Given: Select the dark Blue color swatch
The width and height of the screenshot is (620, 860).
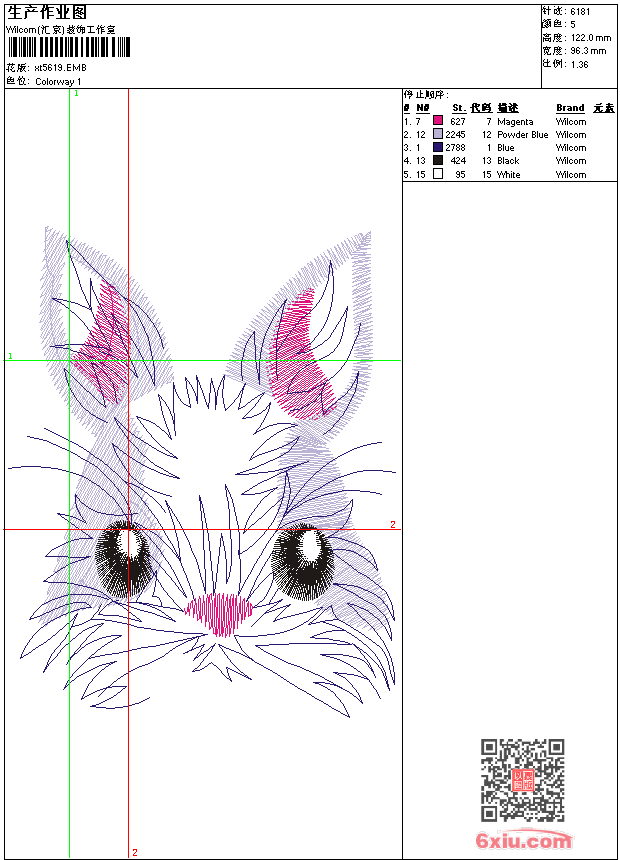Looking at the screenshot, I should [x=438, y=147].
